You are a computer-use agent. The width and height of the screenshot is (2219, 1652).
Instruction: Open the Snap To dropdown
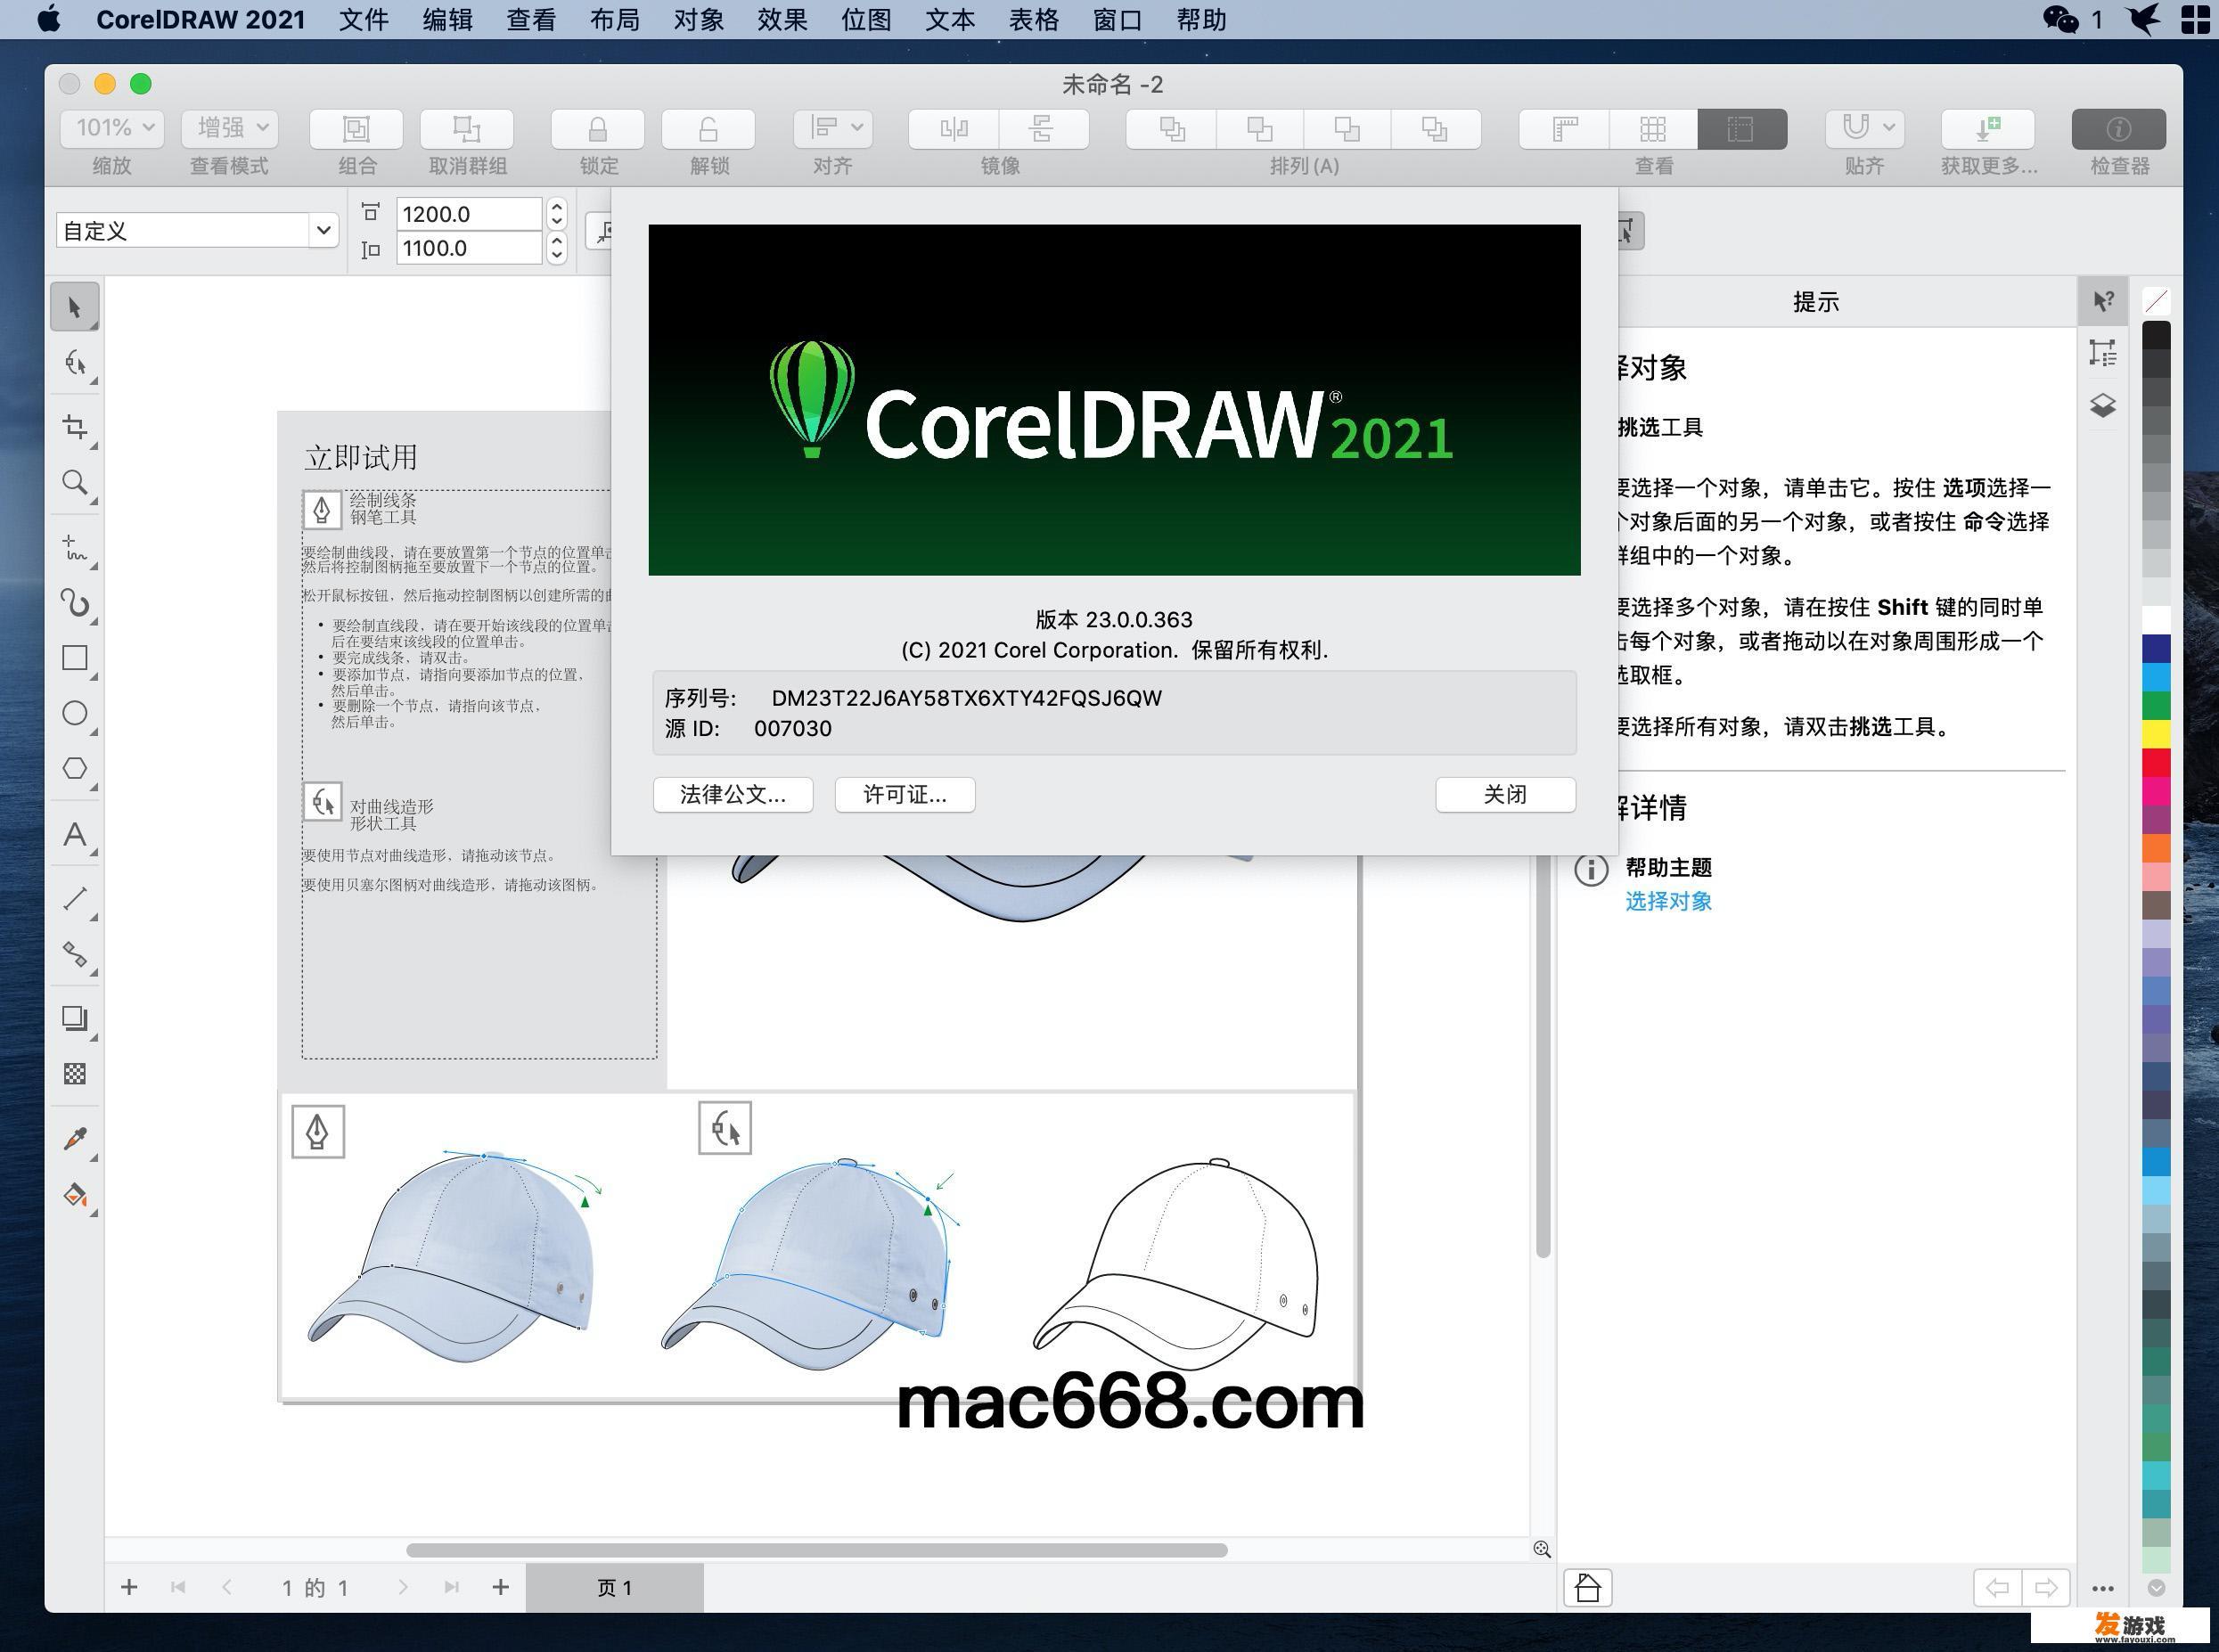[1865, 128]
